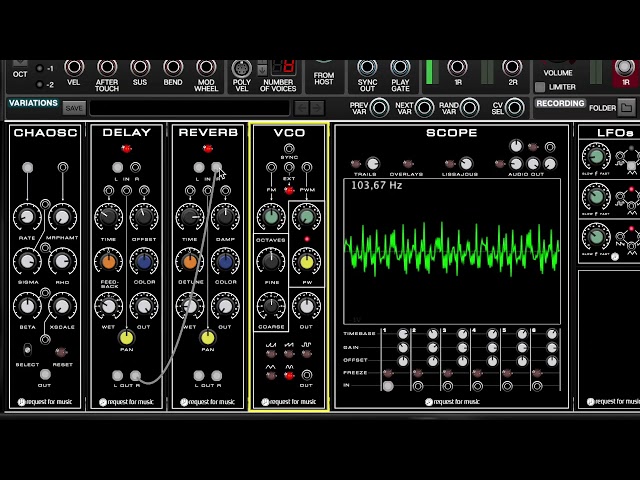Screen dimensions: 640x480
Task: Click the NEXT VAR input jack
Action: click(424, 108)
